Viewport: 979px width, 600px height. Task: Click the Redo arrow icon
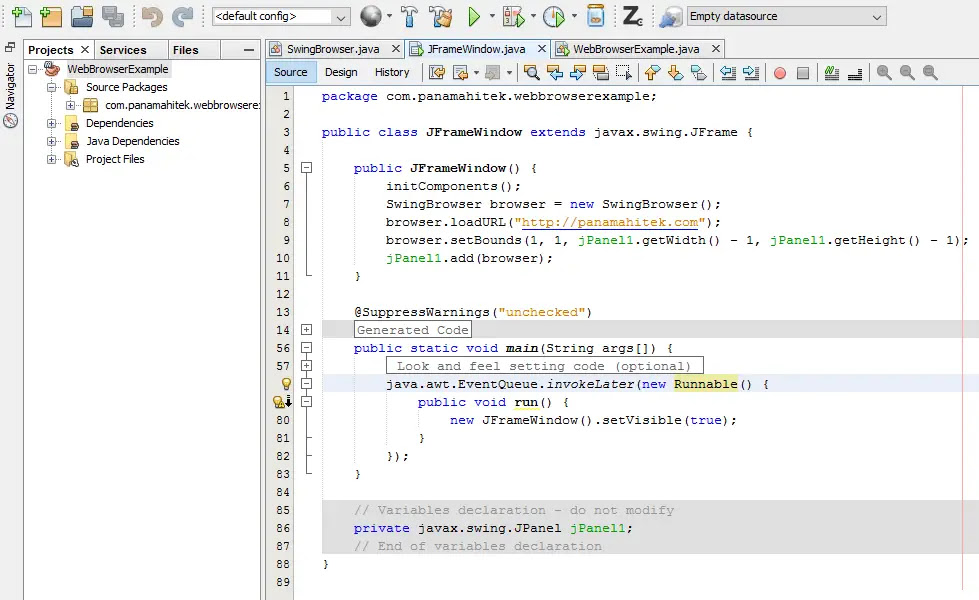pyautogui.click(x=182, y=17)
